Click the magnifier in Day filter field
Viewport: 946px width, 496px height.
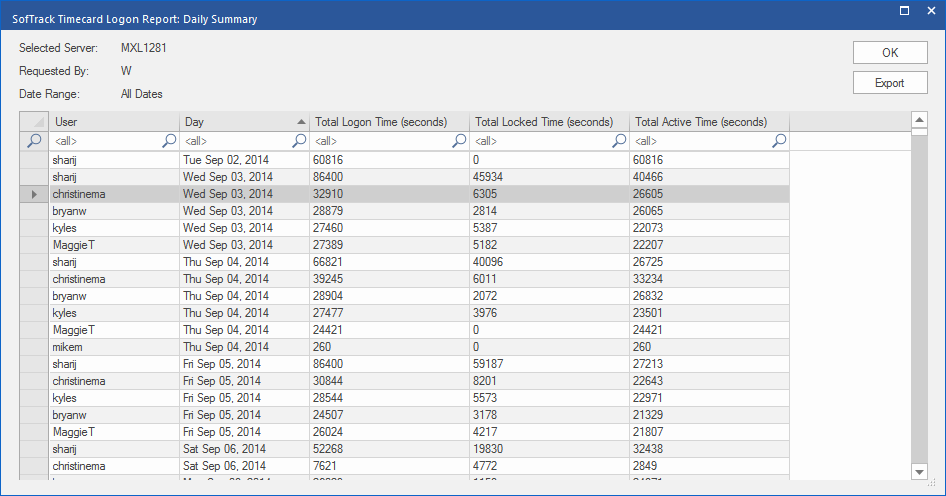point(299,142)
